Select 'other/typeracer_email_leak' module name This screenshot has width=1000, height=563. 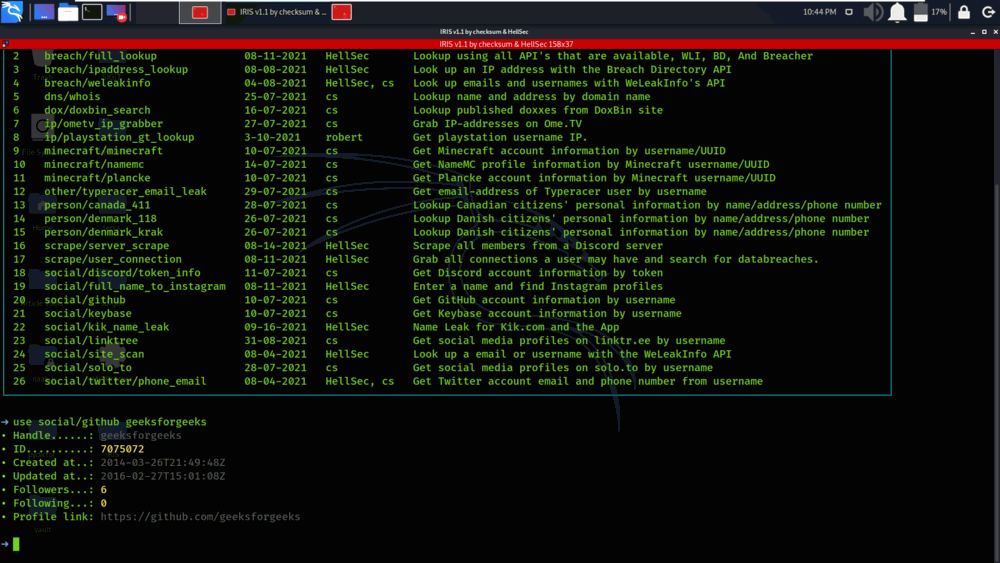click(125, 191)
